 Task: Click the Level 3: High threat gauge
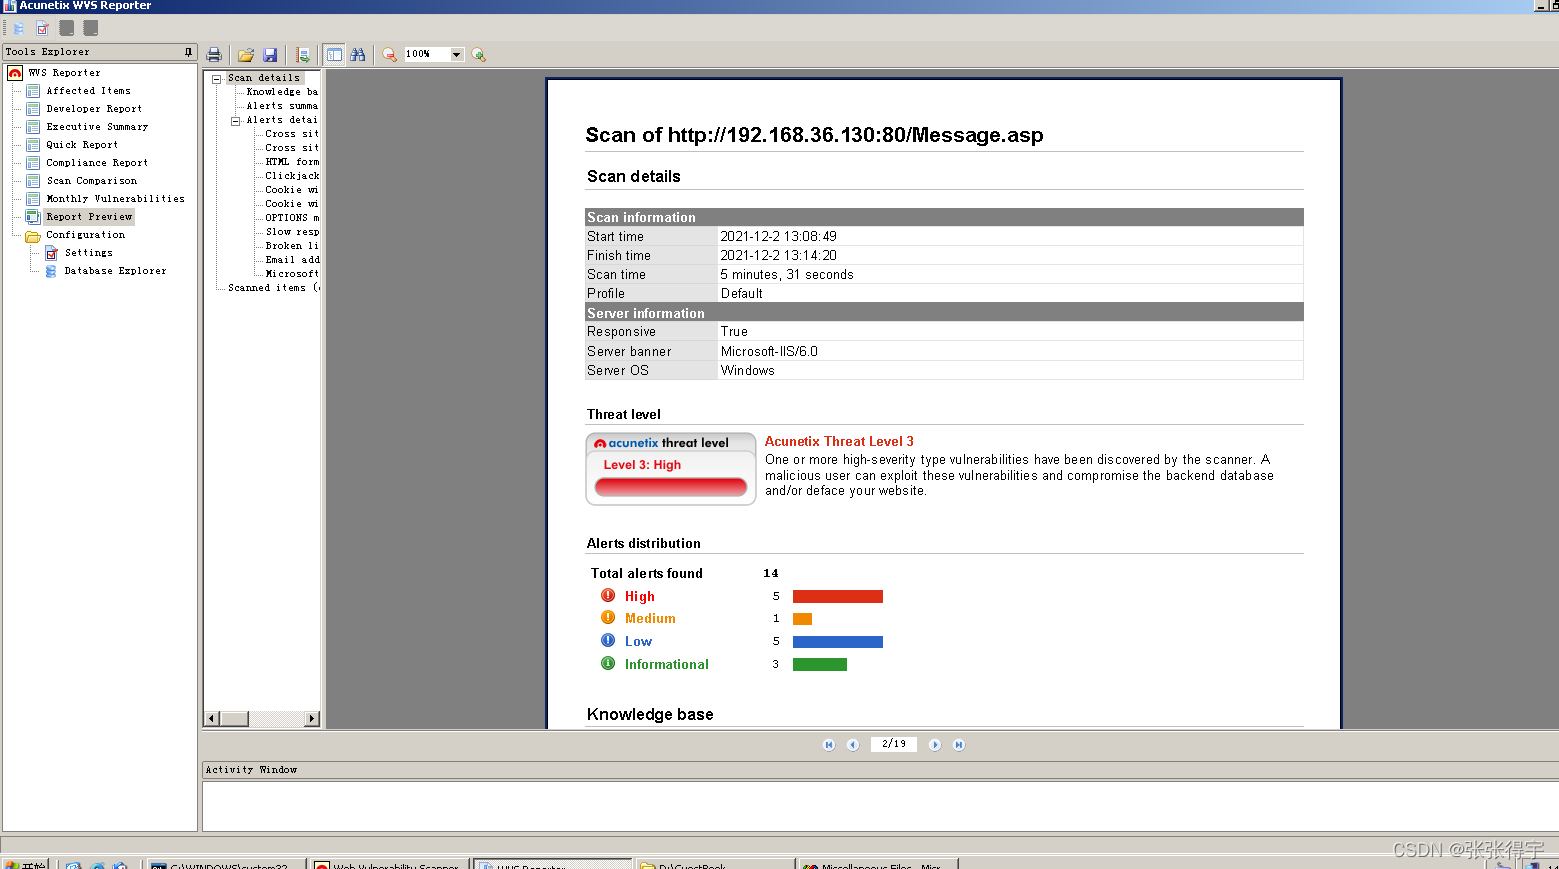point(671,469)
